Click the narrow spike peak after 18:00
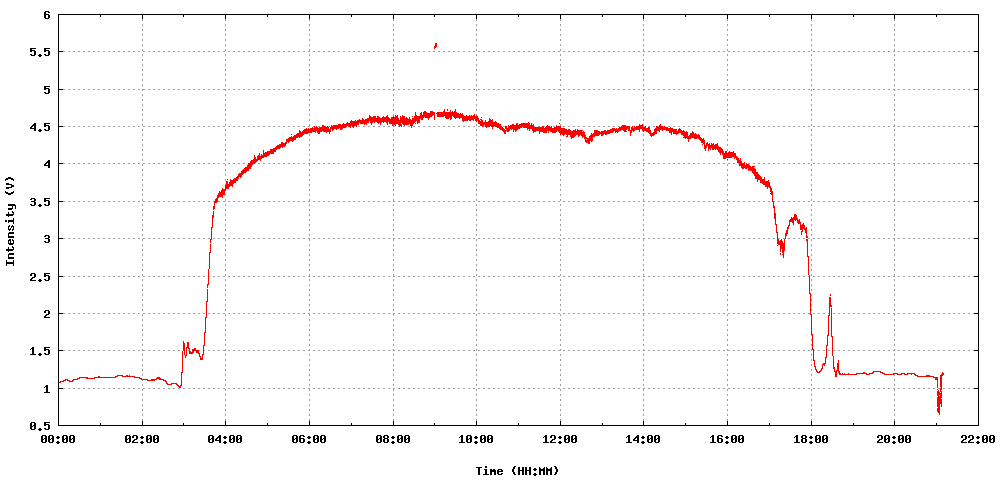The image size is (1000, 480). [830, 298]
